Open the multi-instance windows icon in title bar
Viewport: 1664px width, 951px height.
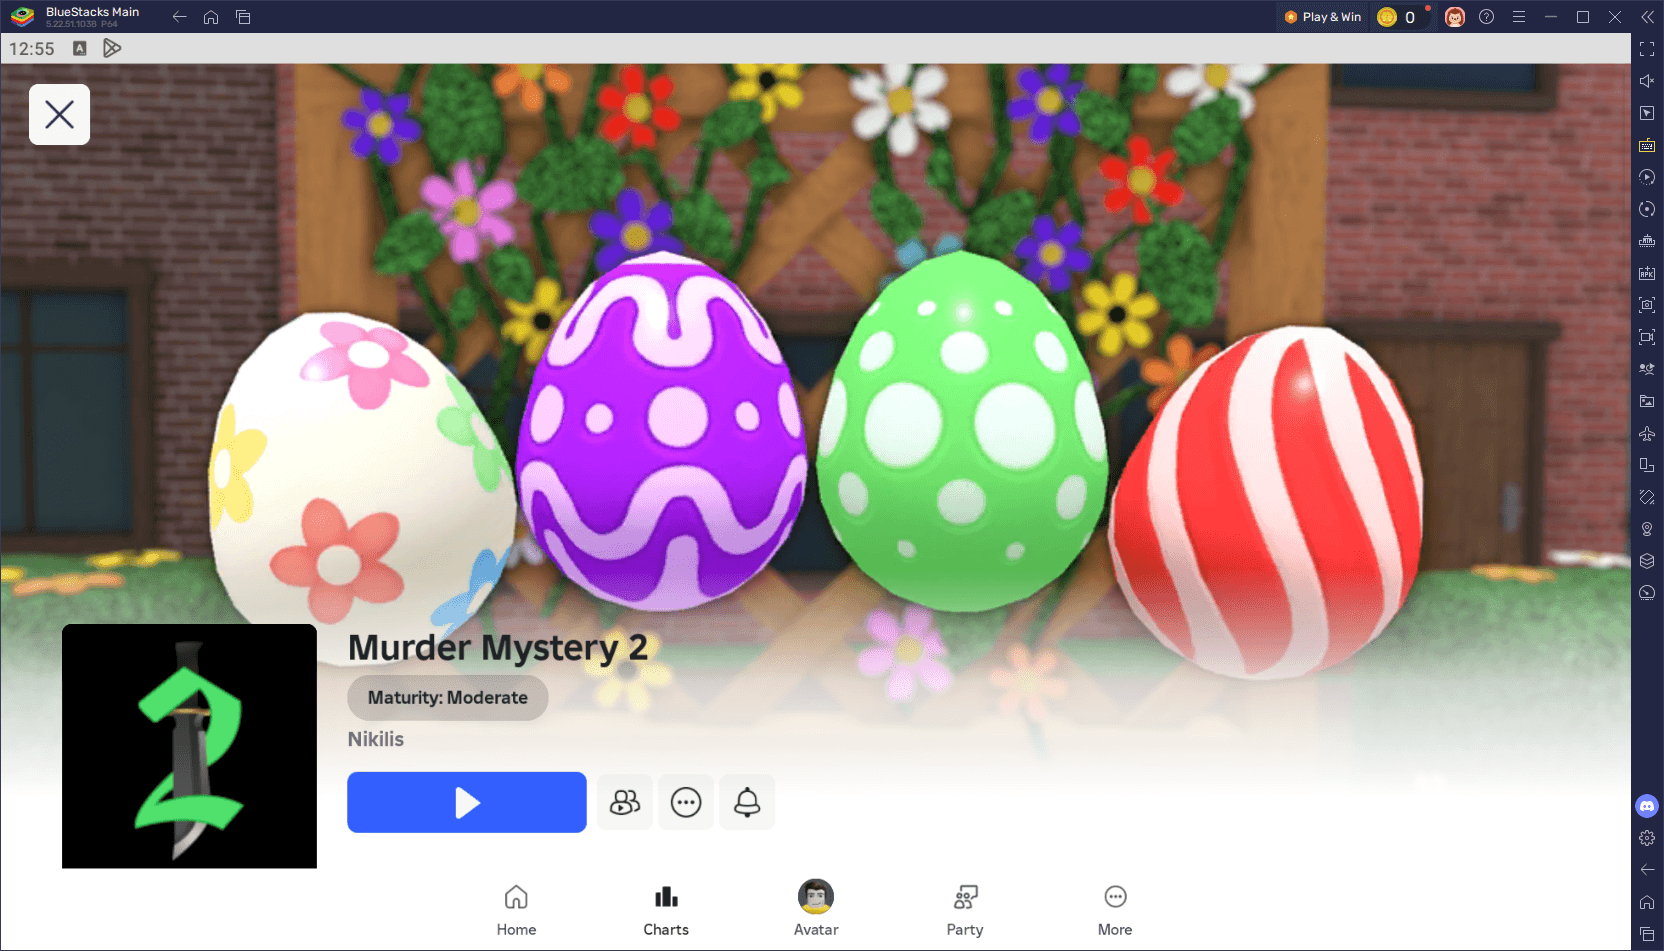243,17
